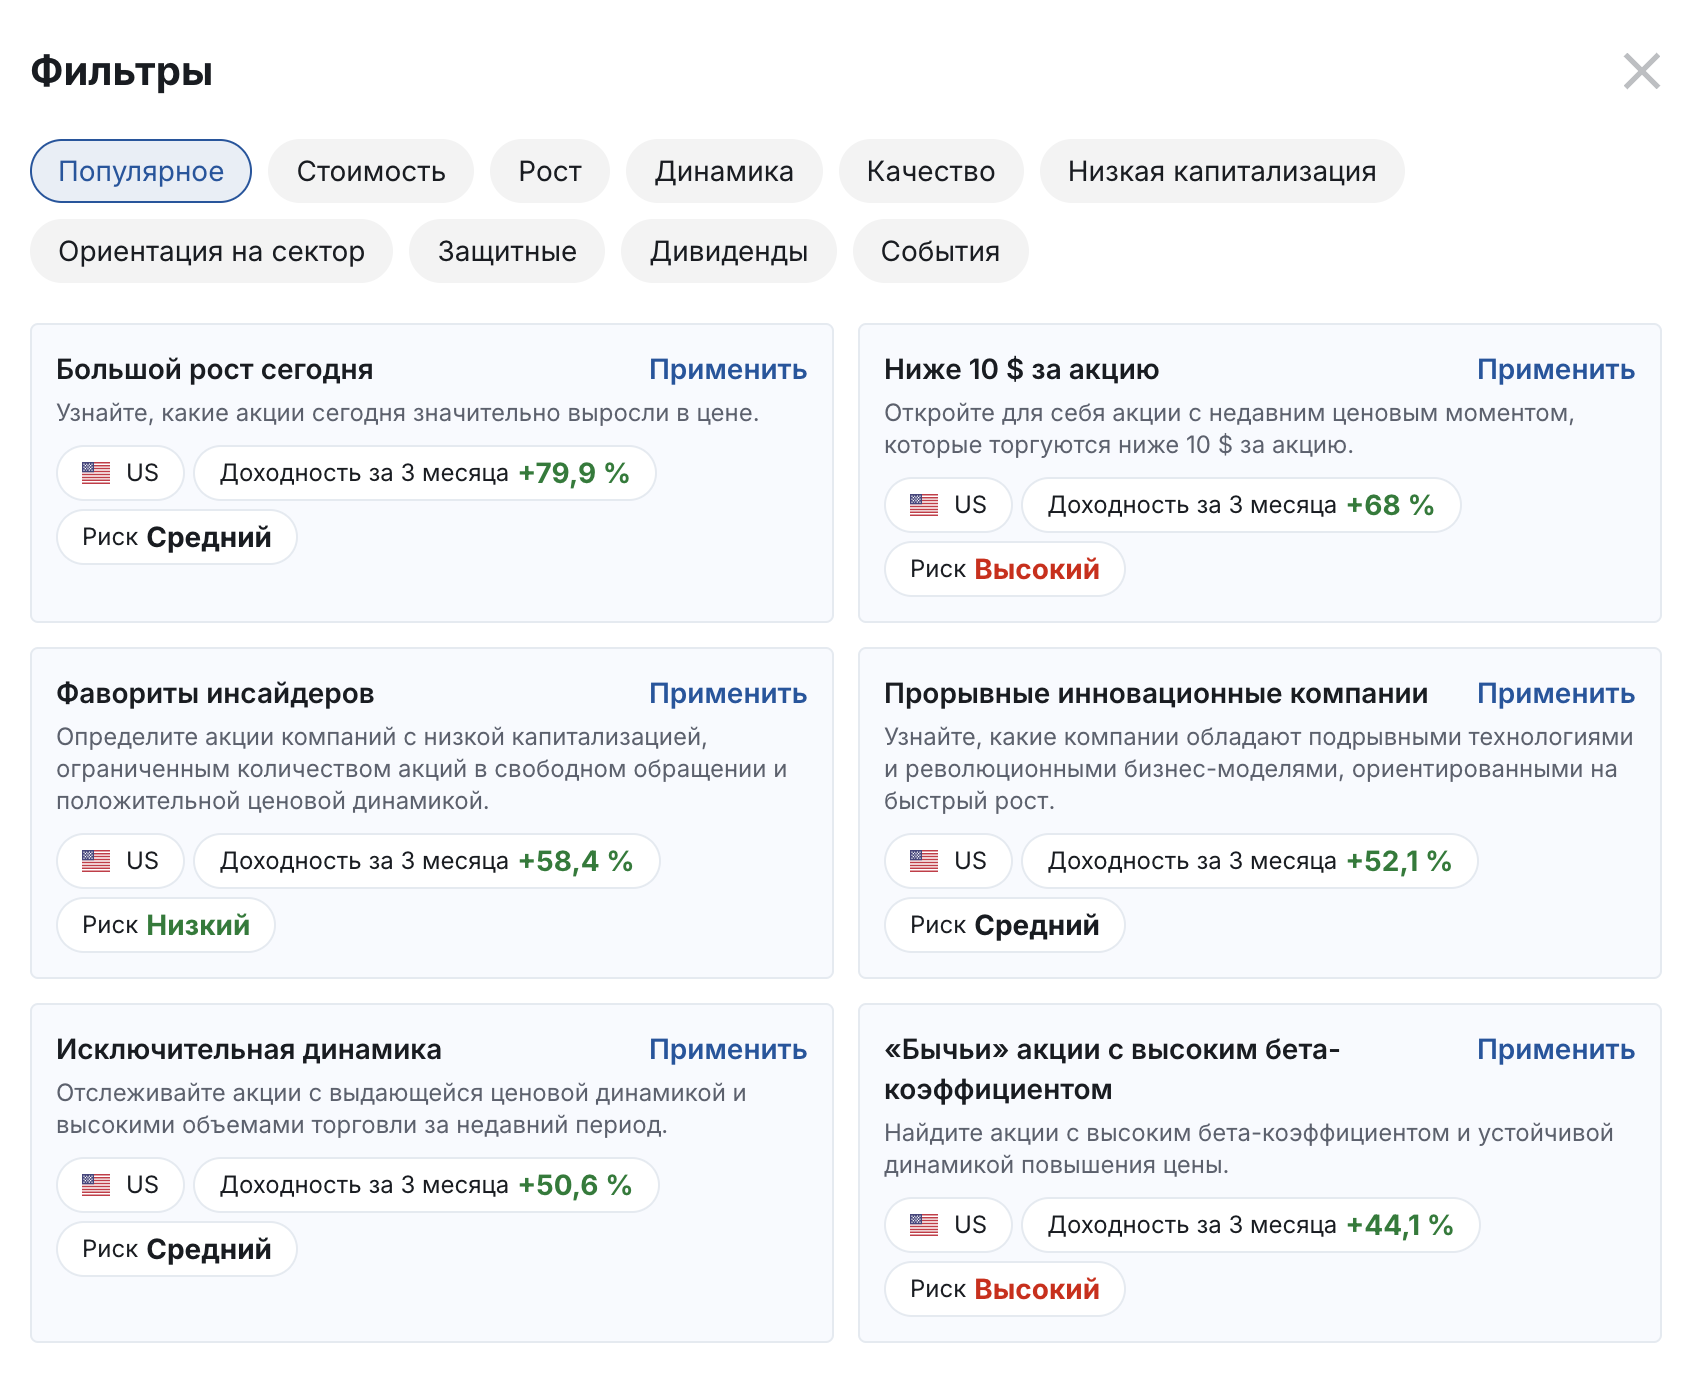Click the Риск Низкий chip
The width and height of the screenshot is (1696, 1376).
[x=166, y=925]
